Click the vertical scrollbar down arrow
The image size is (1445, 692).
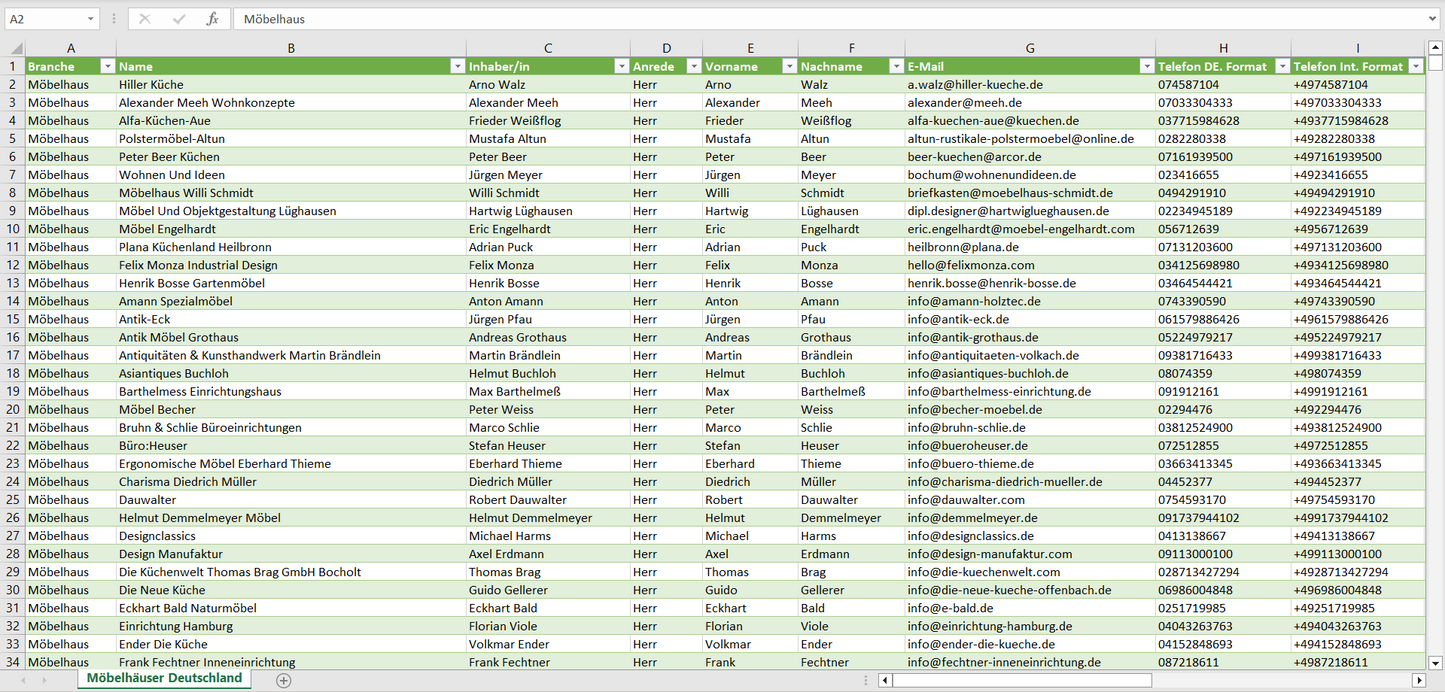pos(1436,662)
